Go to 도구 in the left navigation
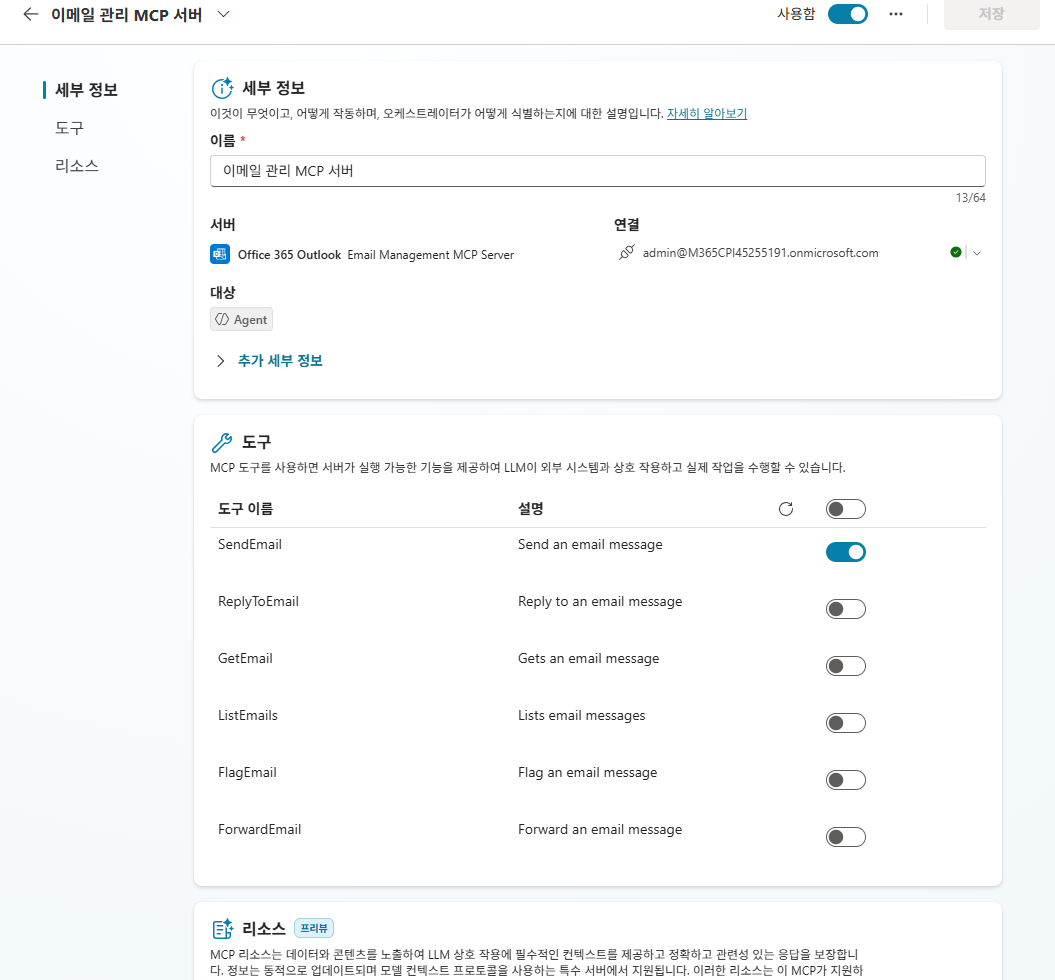 tap(69, 128)
